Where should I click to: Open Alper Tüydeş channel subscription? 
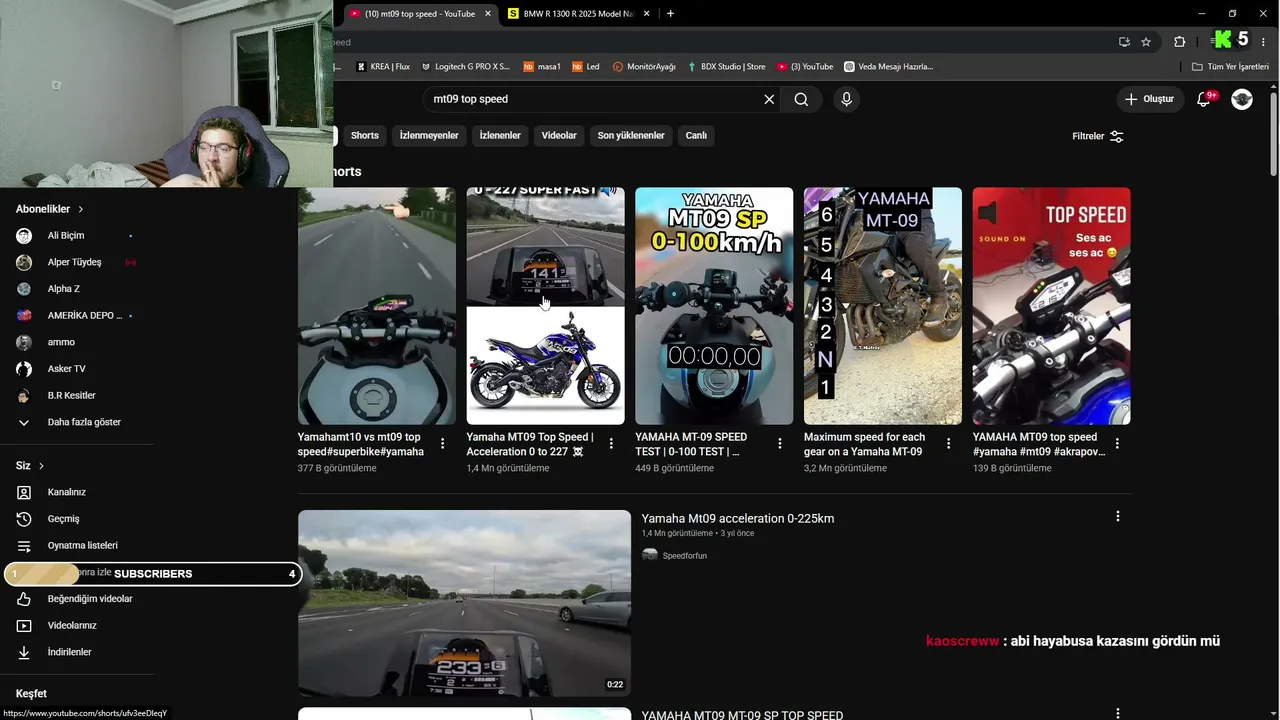[x=76, y=262]
